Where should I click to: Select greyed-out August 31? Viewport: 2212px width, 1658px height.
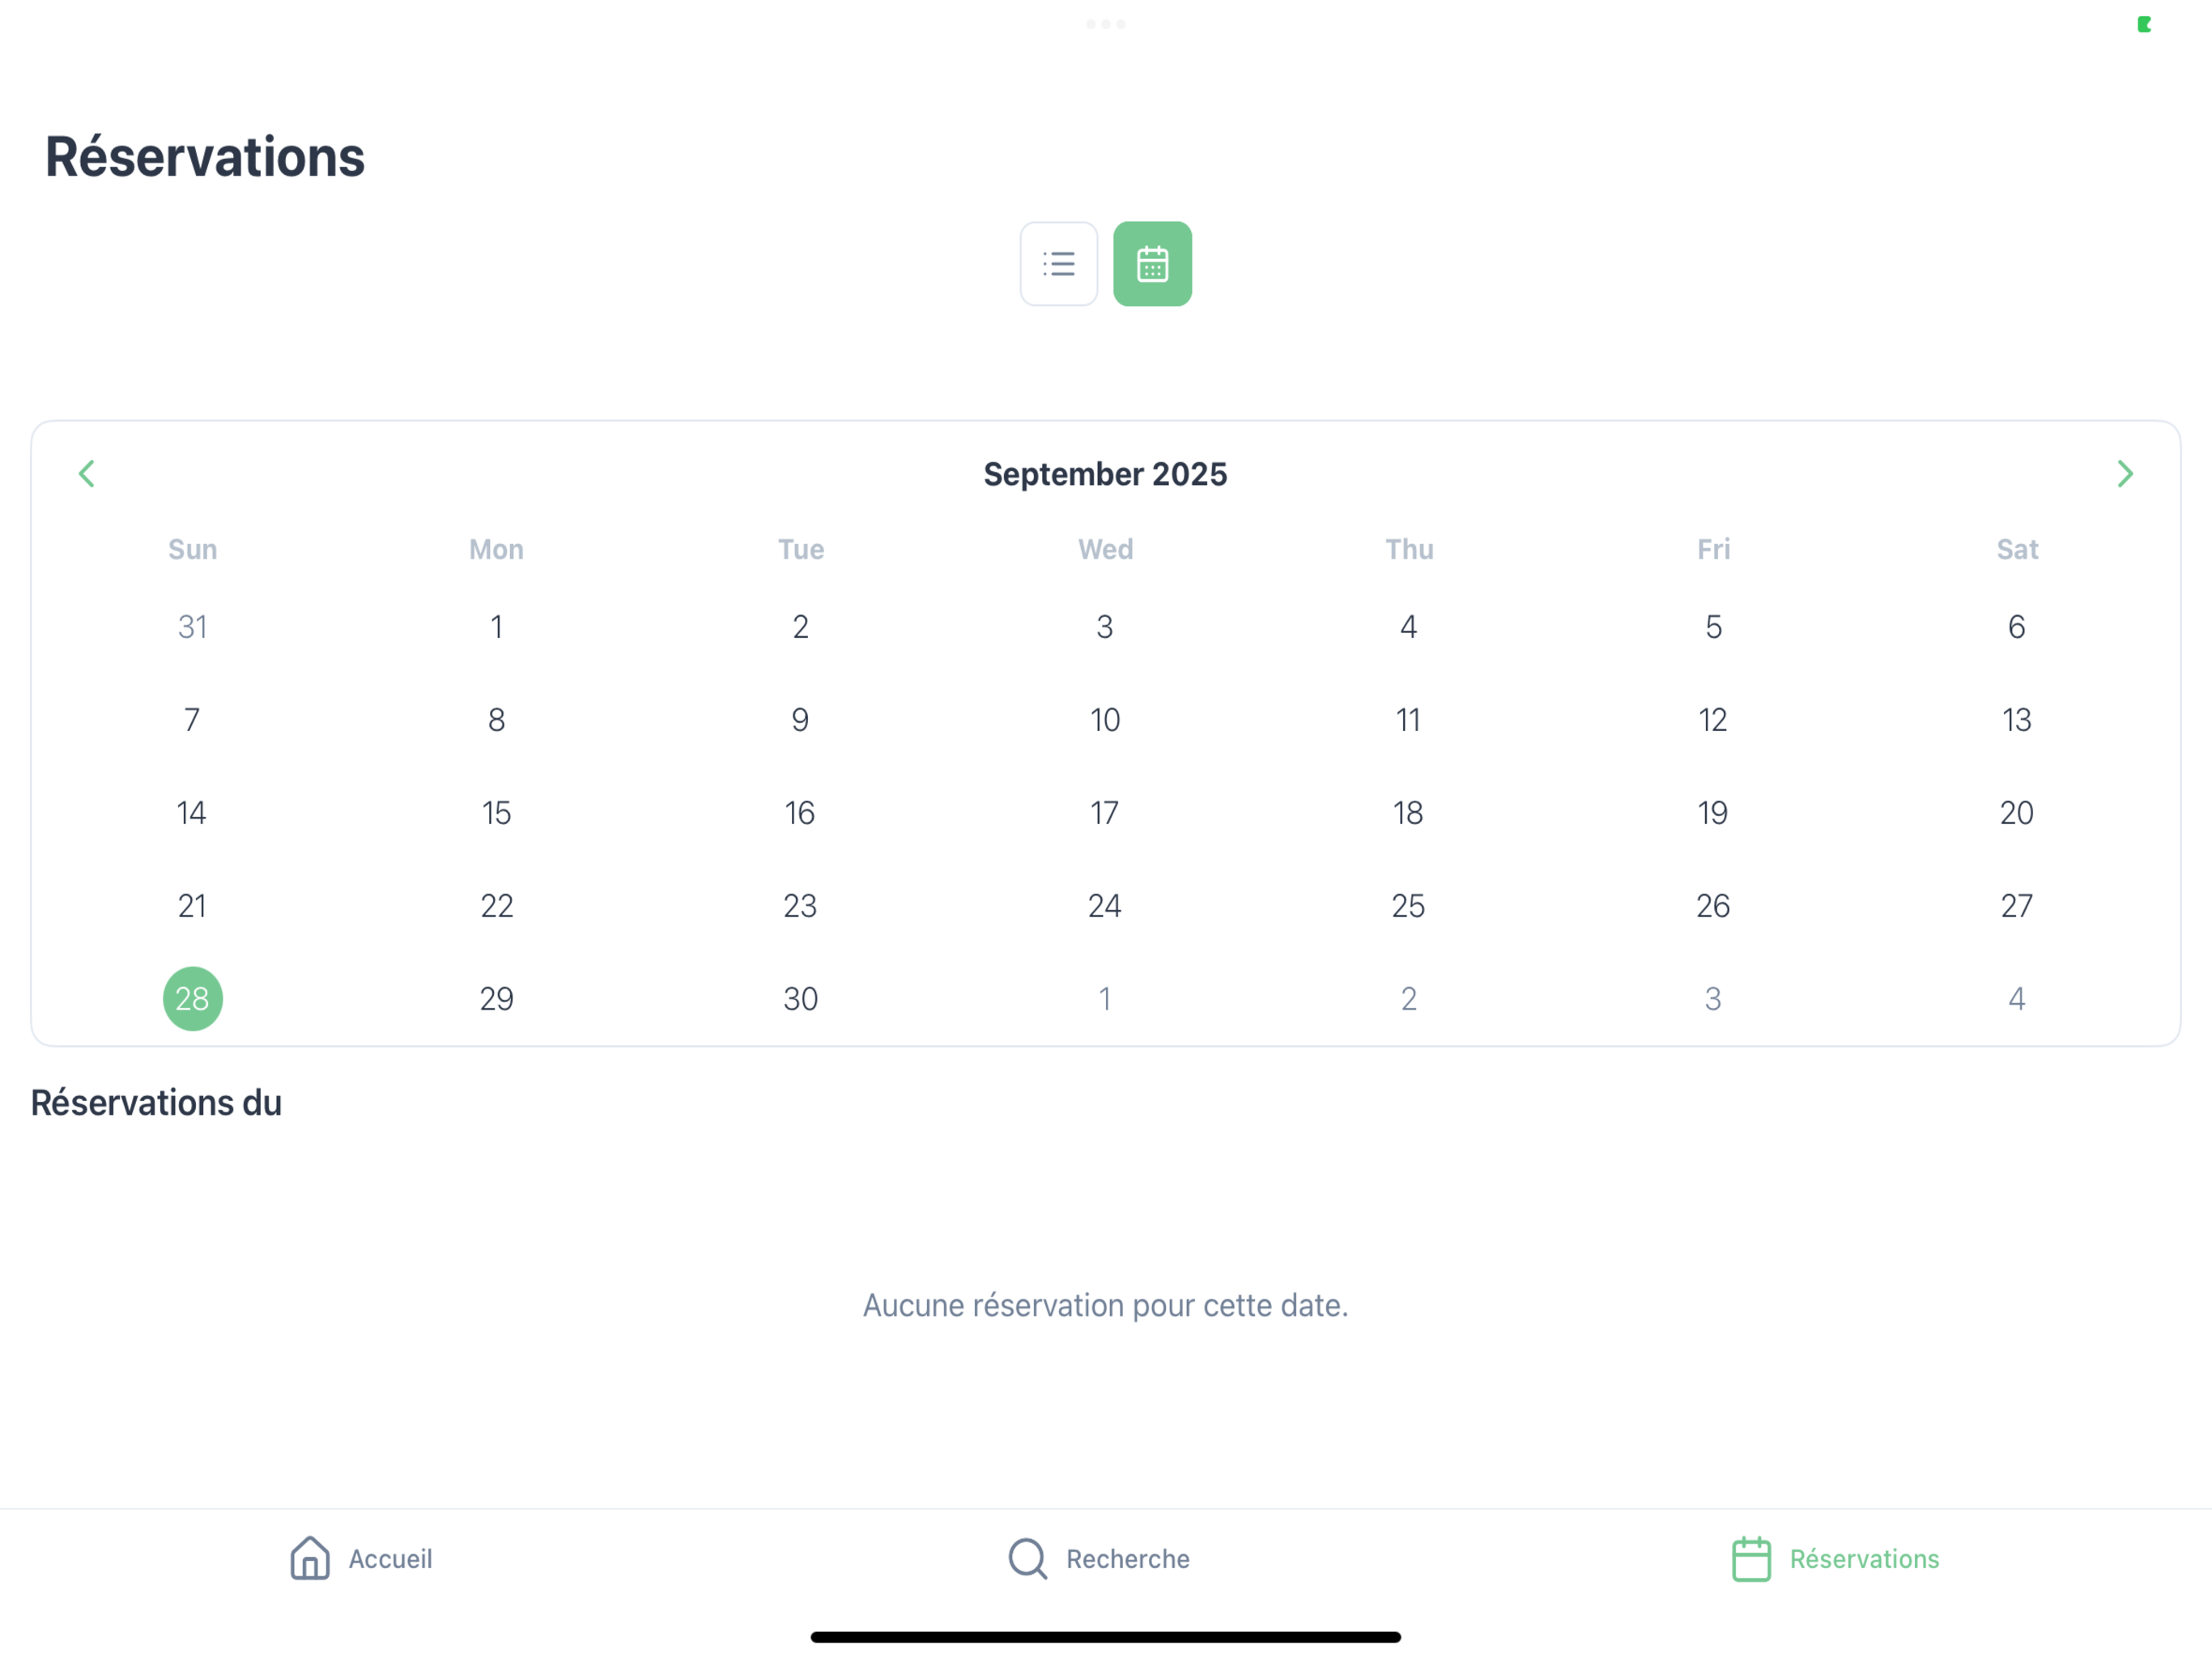[193, 626]
